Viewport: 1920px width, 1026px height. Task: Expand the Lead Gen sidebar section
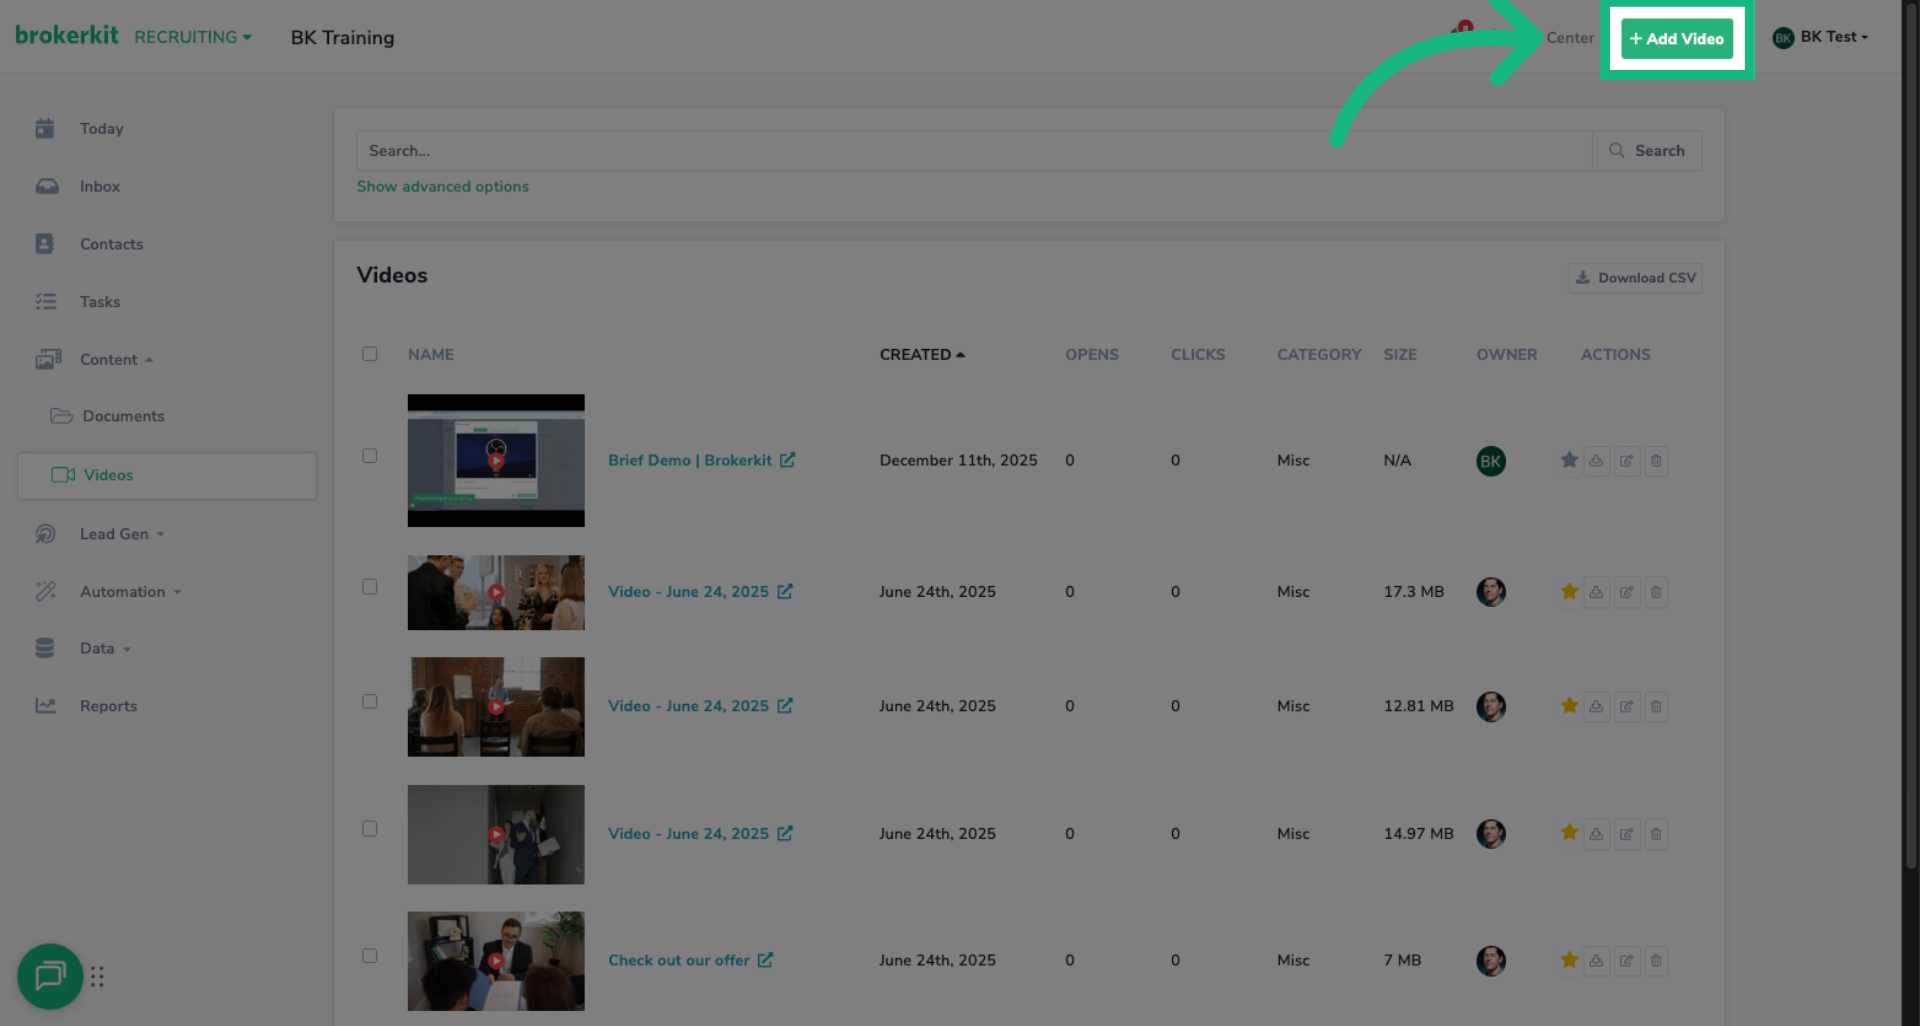(114, 534)
